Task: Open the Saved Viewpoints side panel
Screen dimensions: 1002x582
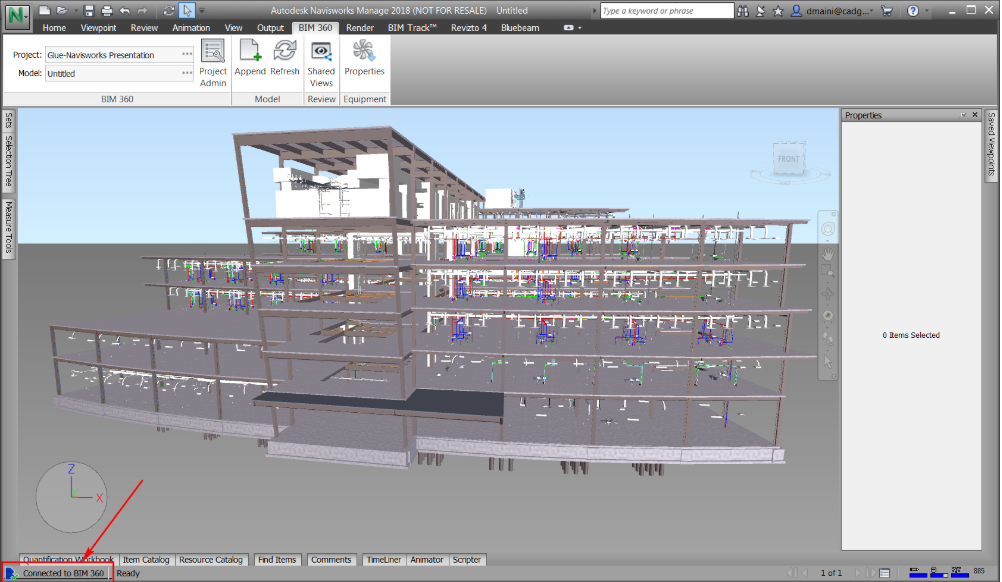Action: pos(991,144)
